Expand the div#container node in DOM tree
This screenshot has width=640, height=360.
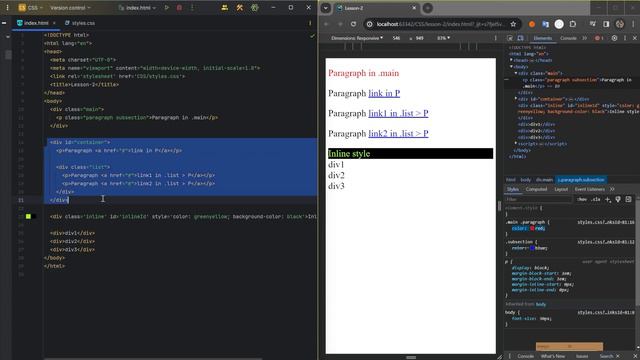click(516, 99)
